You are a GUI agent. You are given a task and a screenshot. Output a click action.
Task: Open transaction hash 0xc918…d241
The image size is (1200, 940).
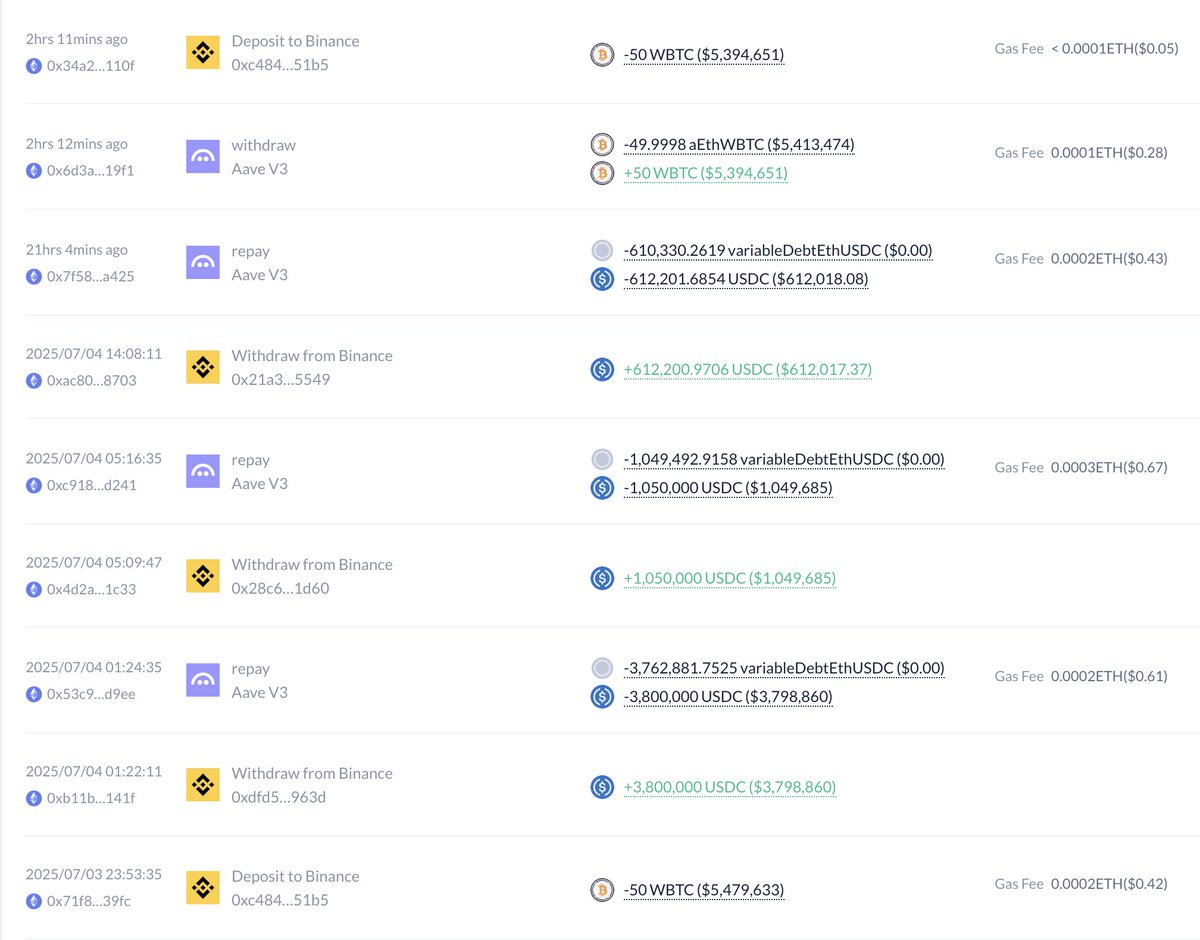tap(92, 485)
